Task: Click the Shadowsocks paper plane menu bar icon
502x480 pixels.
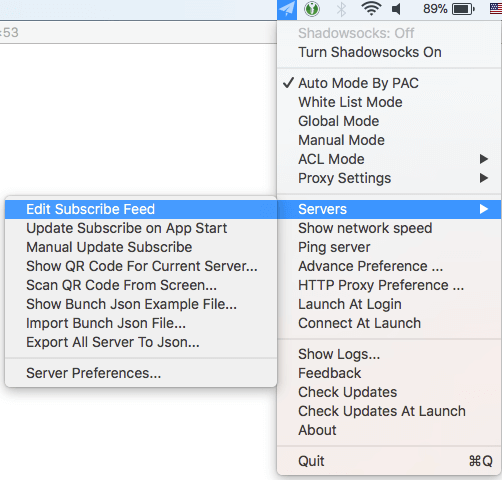Action: point(287,9)
